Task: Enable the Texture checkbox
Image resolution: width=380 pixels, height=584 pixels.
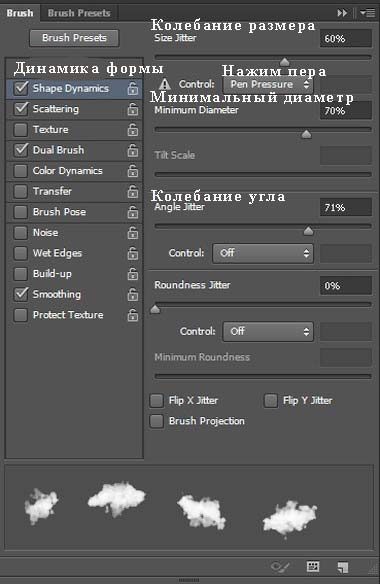Action: point(20,130)
